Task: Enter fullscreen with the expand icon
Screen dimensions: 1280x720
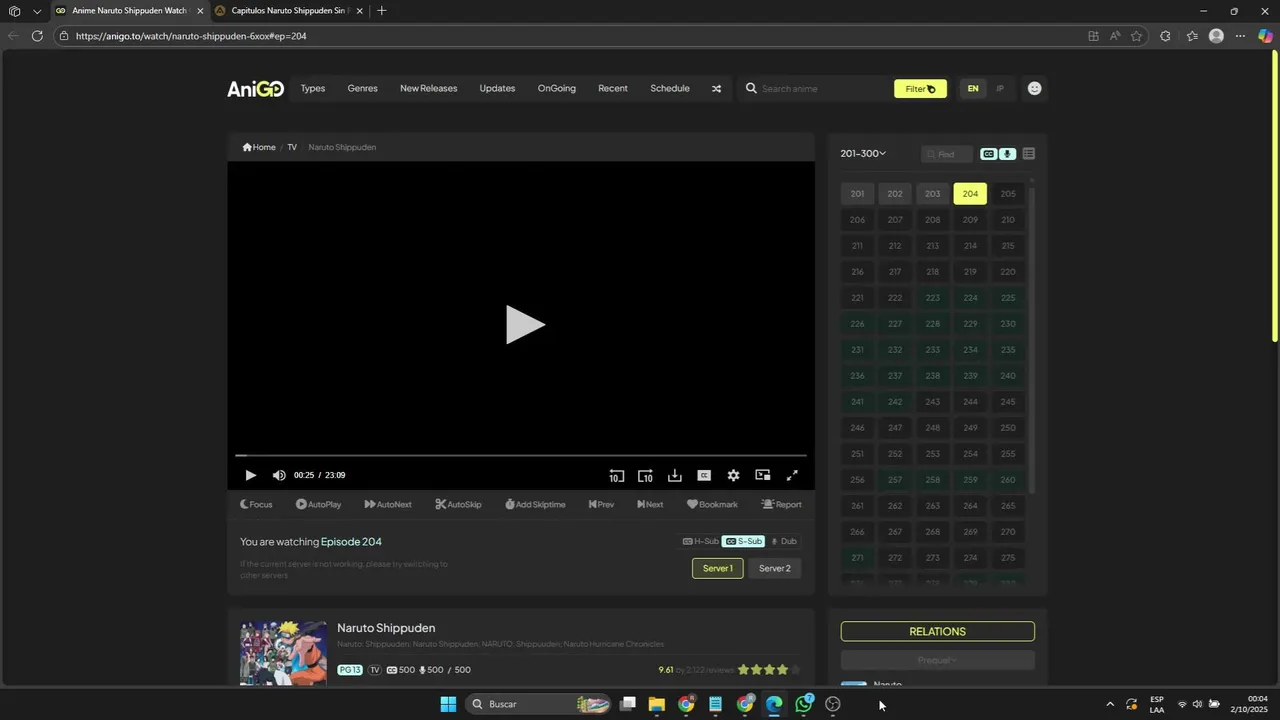Action: coord(792,476)
